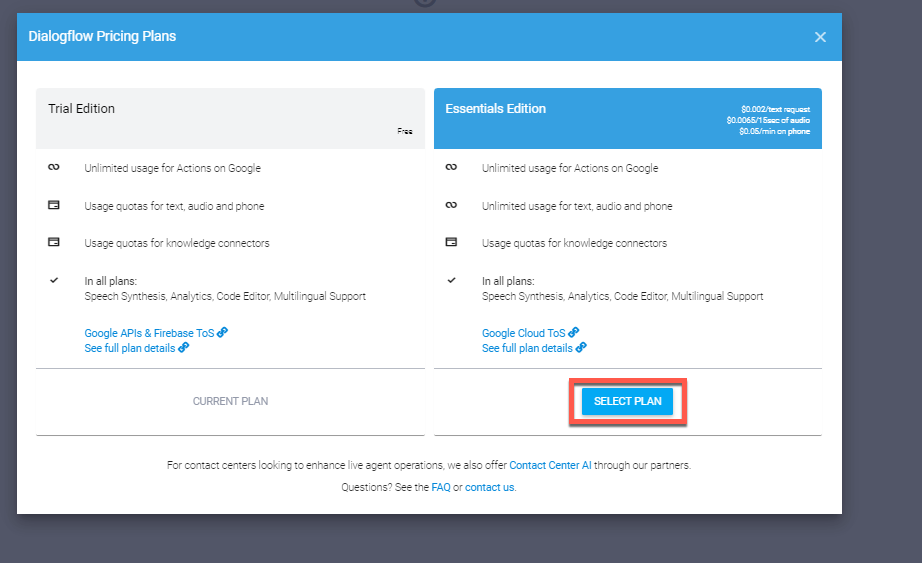The image size is (922, 563).
Task: Click Trial Edition's knowledge connectors quota icon
Action: click(x=54, y=242)
